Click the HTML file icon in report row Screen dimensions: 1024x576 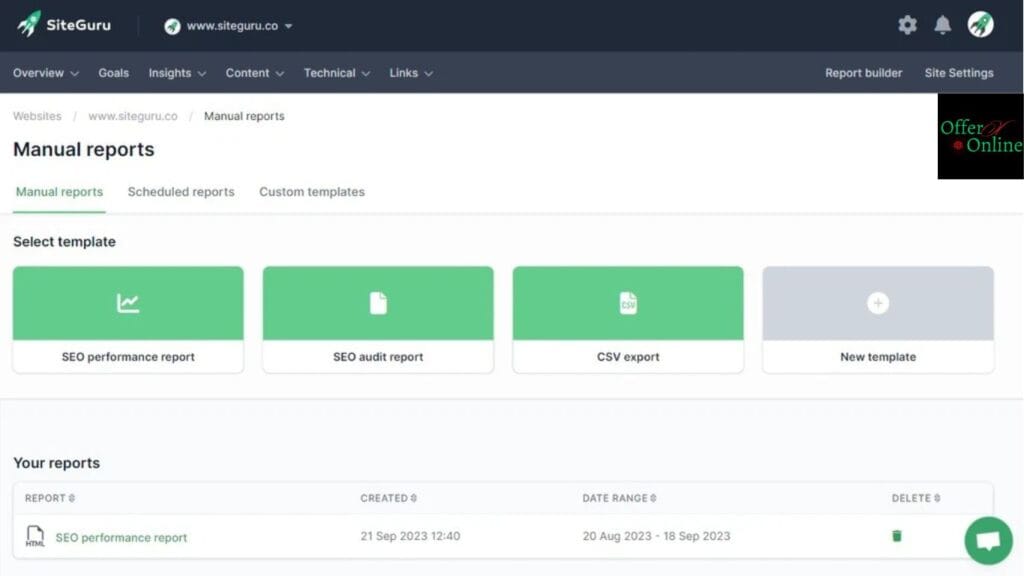pyautogui.click(x=35, y=536)
